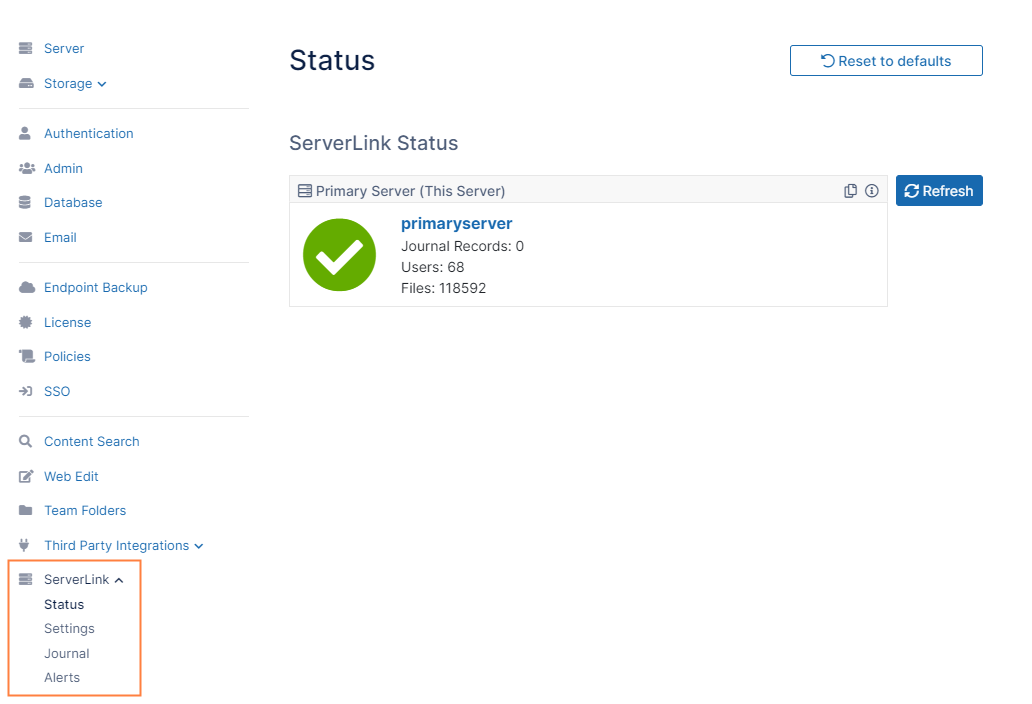Click Reset to defaults button

[x=886, y=61]
